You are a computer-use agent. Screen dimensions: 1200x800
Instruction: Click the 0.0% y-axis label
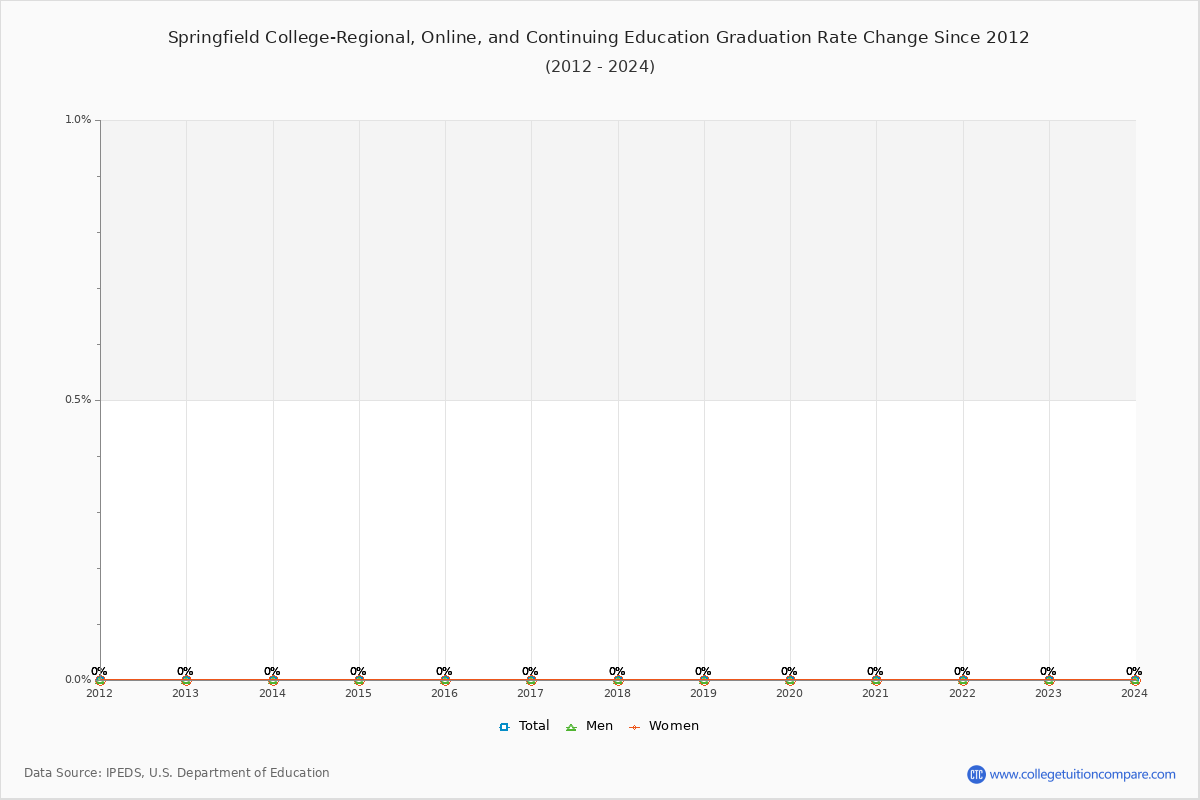pos(78,680)
